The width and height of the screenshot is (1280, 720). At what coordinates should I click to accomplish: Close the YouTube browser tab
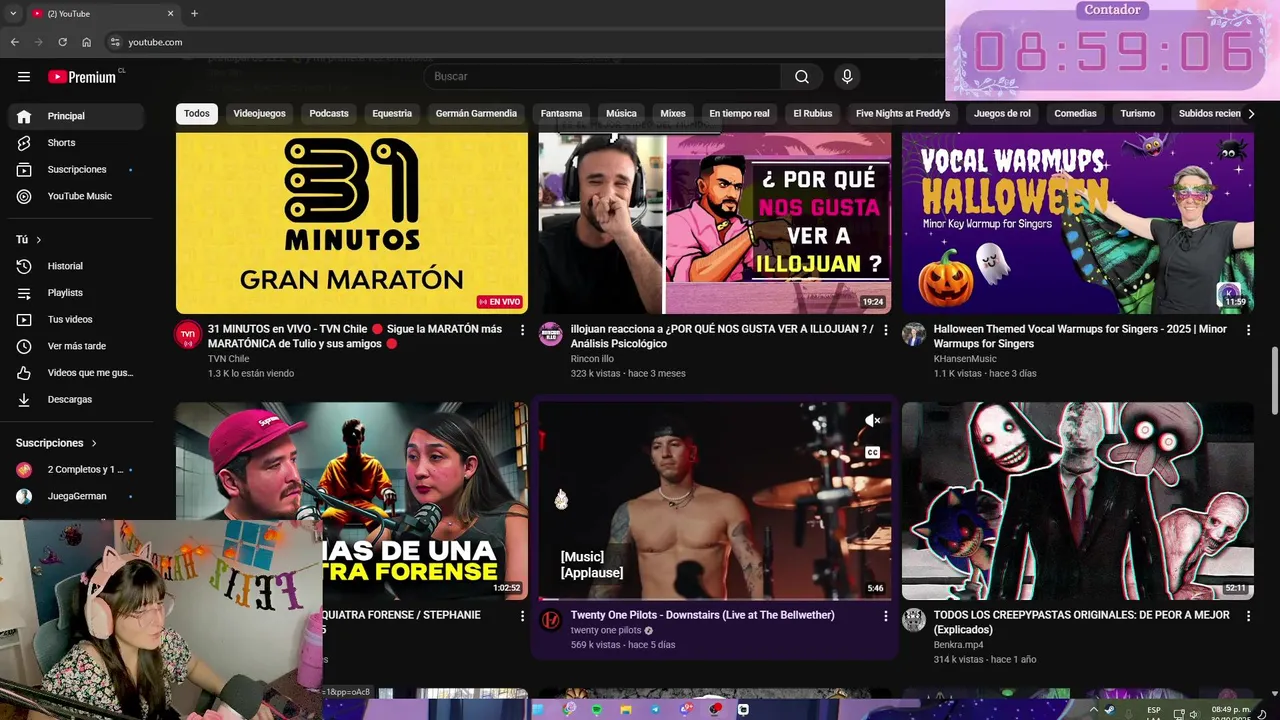coord(170,13)
